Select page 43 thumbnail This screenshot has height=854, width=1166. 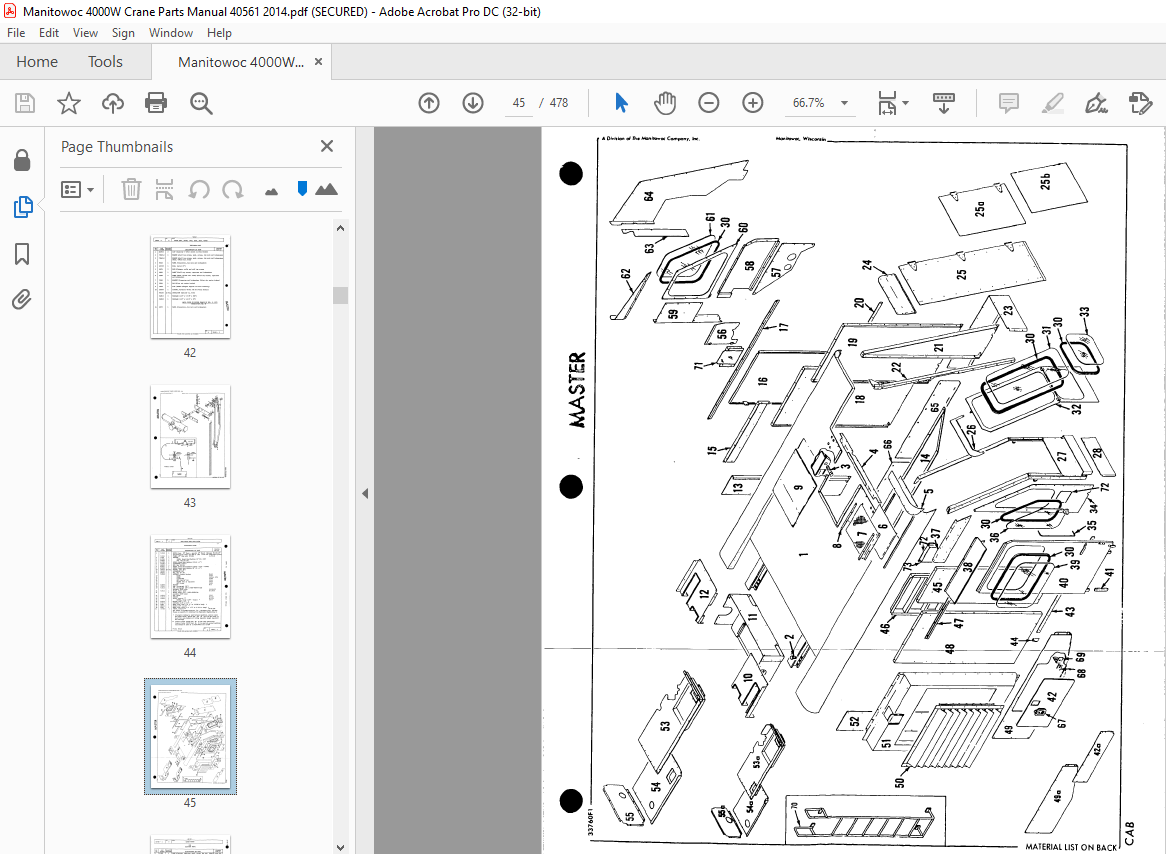pos(190,437)
